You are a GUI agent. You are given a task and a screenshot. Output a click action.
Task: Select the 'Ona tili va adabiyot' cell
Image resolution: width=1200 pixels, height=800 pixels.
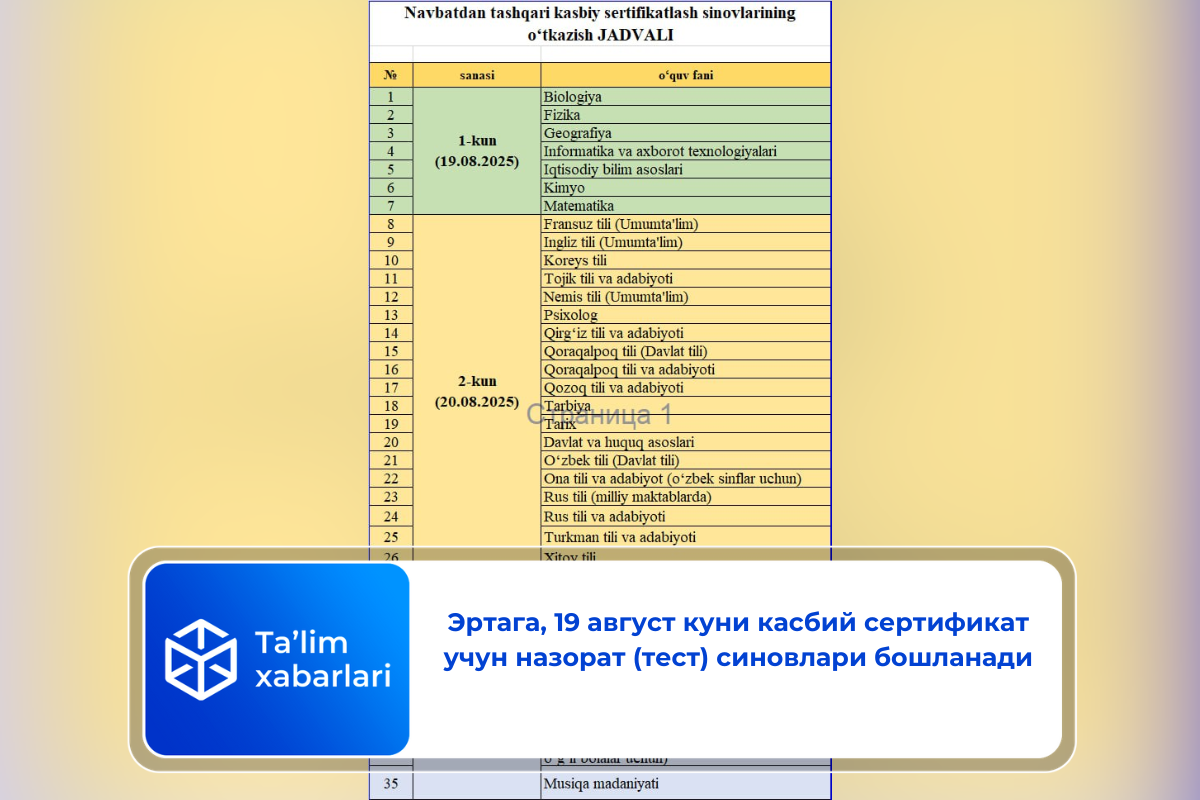tap(686, 478)
